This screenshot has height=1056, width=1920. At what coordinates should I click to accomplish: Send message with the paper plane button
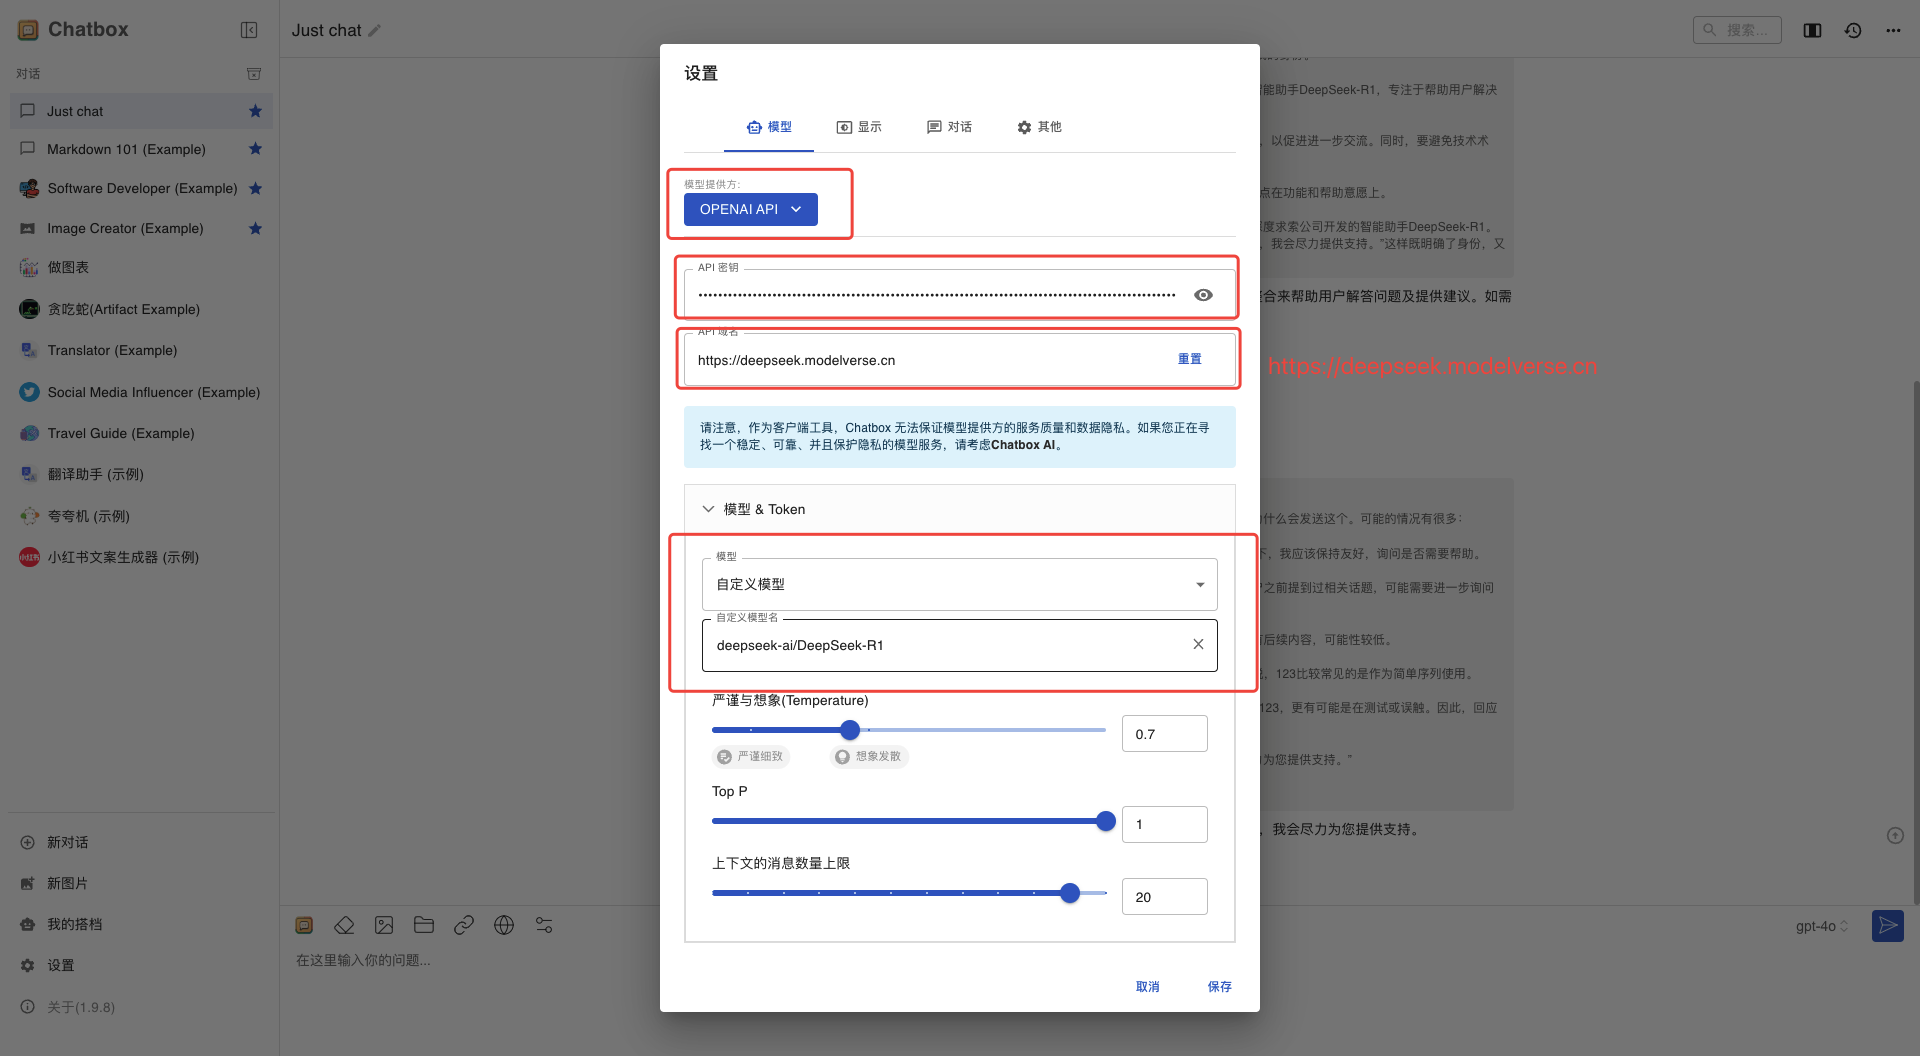coord(1888,925)
